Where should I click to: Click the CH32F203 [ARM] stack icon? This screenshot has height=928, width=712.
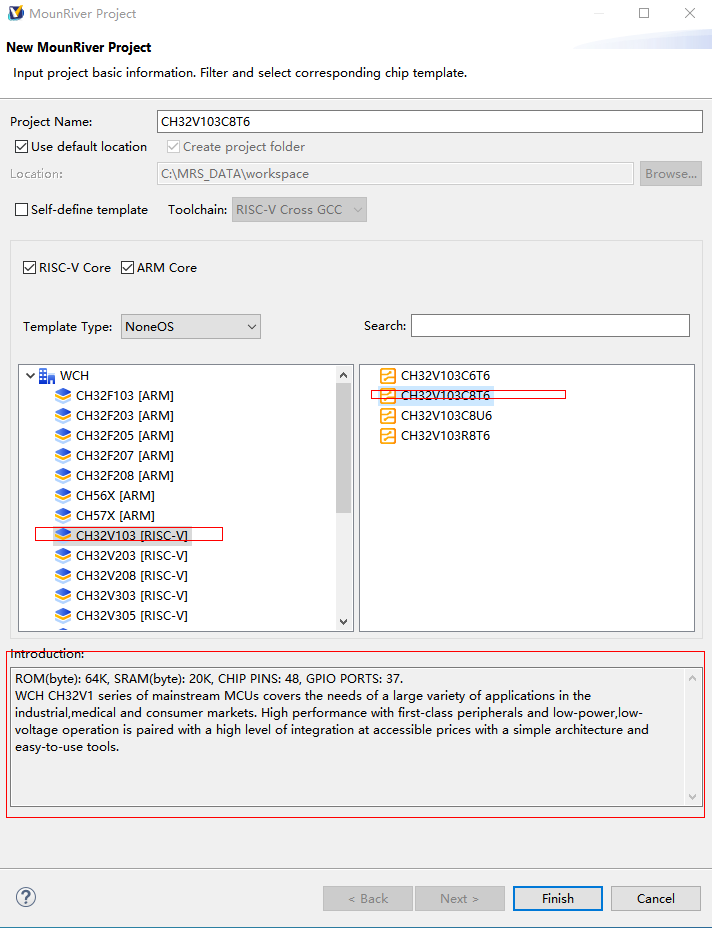tap(63, 415)
